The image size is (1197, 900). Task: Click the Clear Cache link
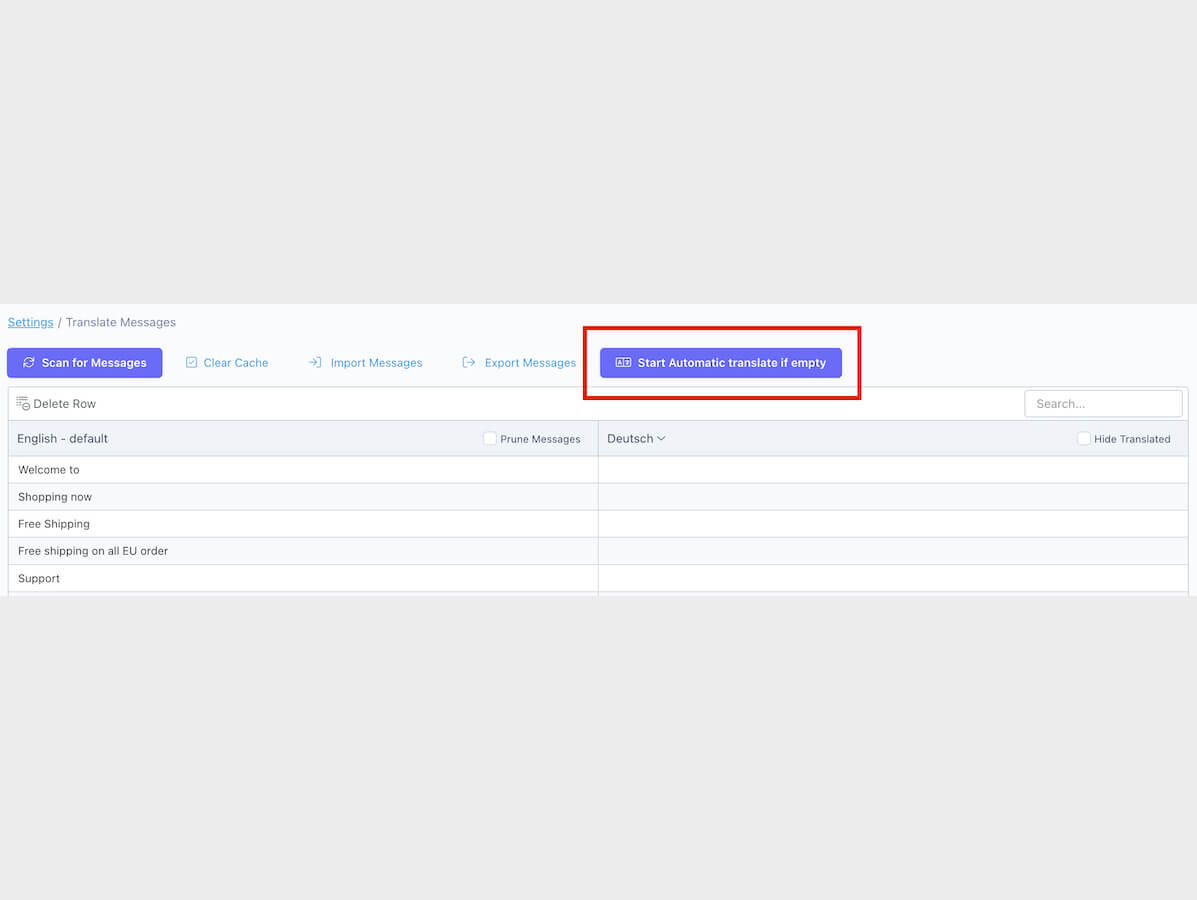pos(227,363)
